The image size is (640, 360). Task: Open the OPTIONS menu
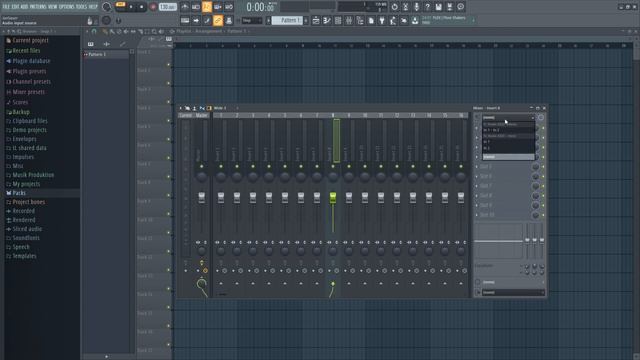67,7
